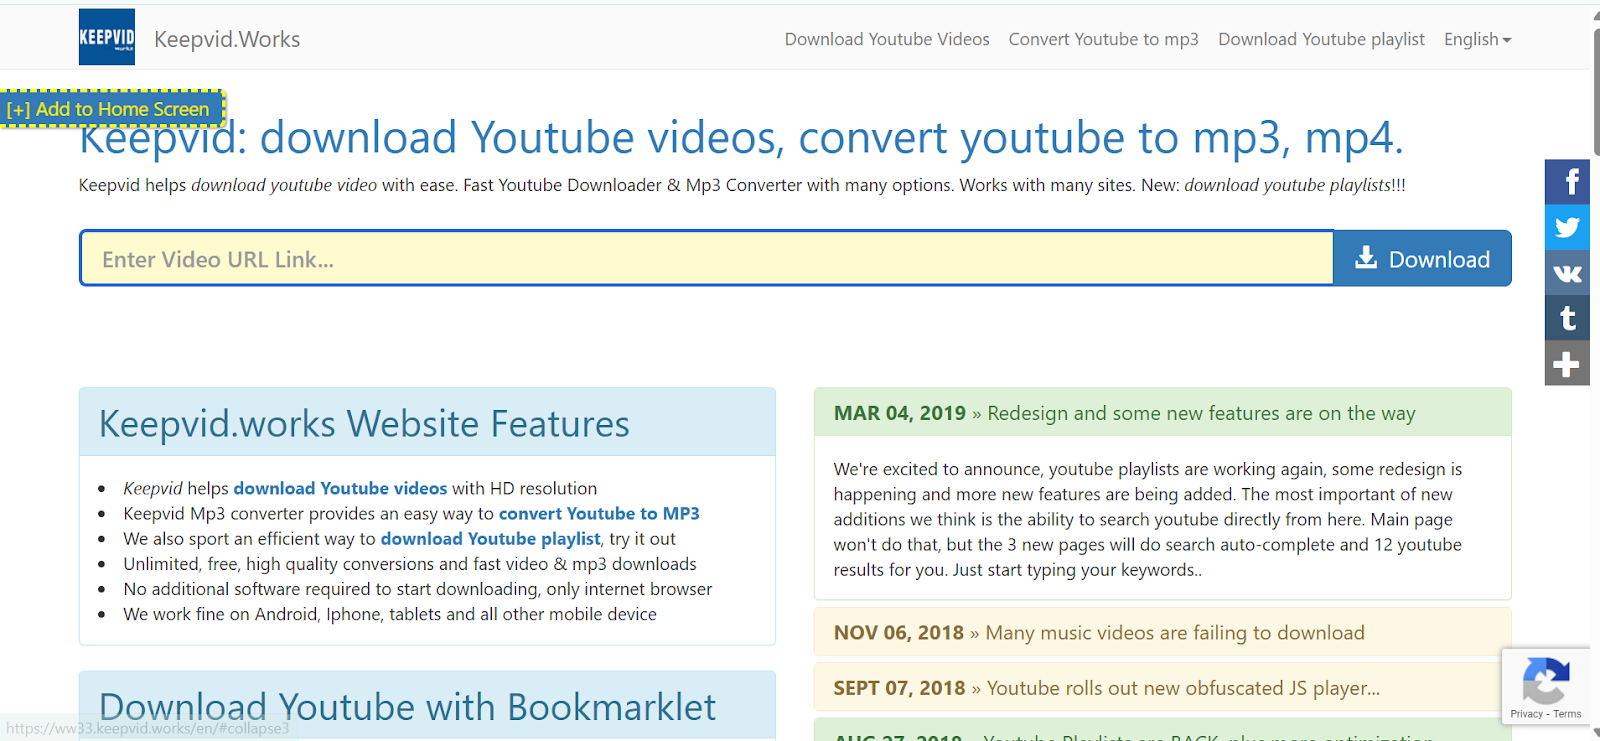Follow the download Youtube playlist feature link
The image size is (1600, 741).
point(490,538)
